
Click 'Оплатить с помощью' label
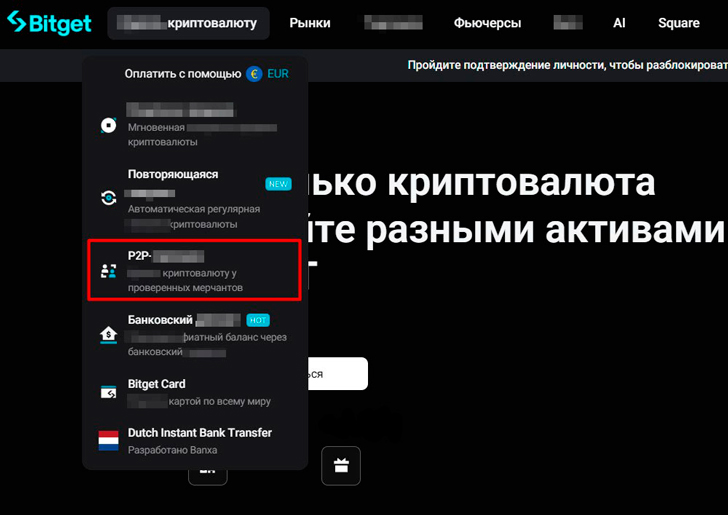point(182,73)
